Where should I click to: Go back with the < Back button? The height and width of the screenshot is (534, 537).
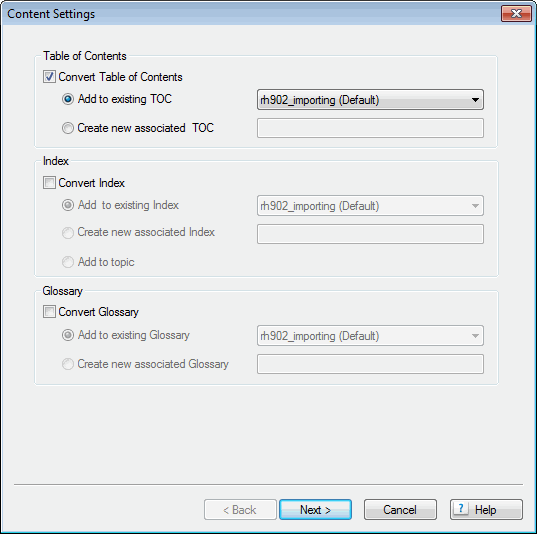[240, 510]
